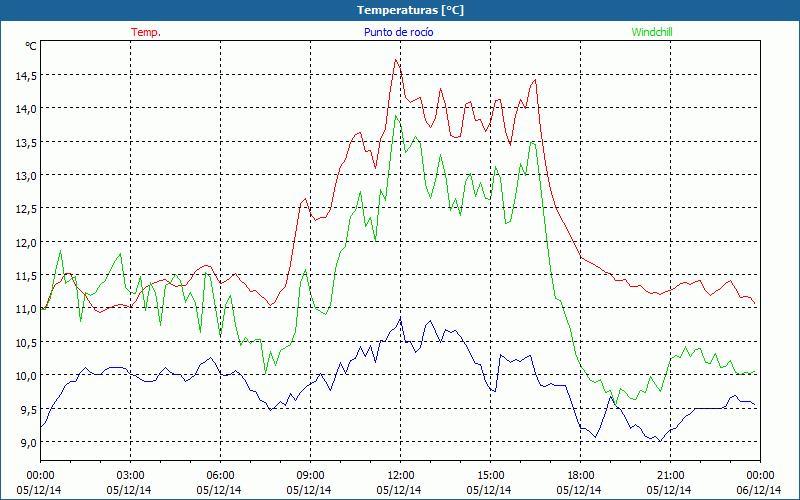Click the blue dew point peak near 12:00

click(x=401, y=319)
